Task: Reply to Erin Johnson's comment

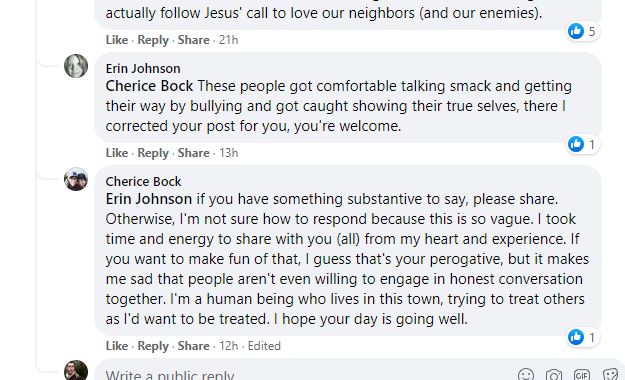Action: pyautogui.click(x=153, y=153)
